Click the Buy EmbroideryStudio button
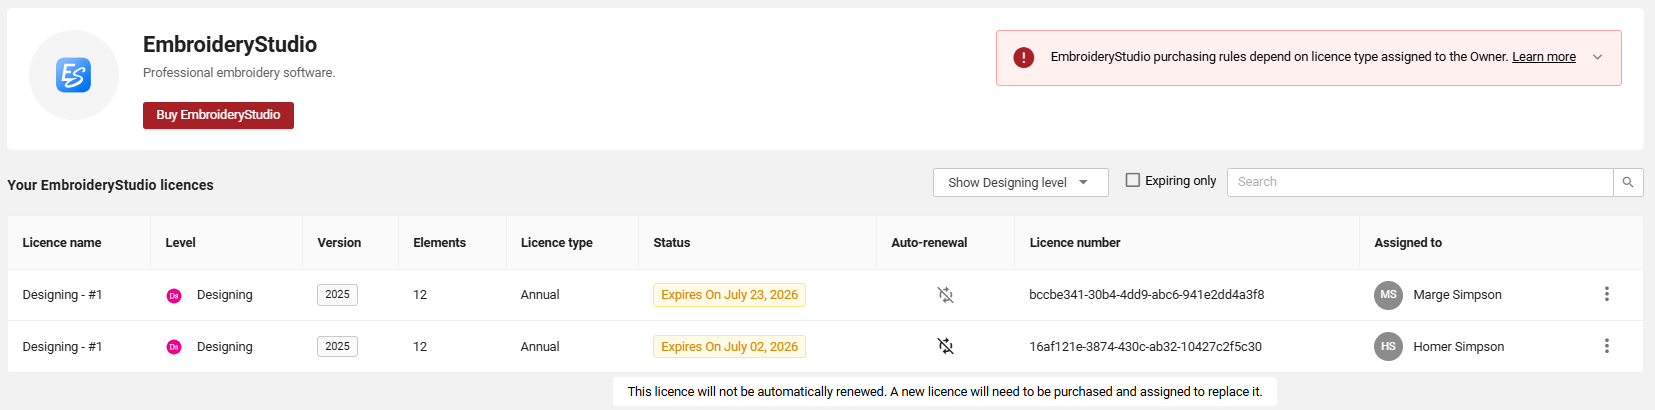The height and width of the screenshot is (410, 1655). (x=218, y=115)
